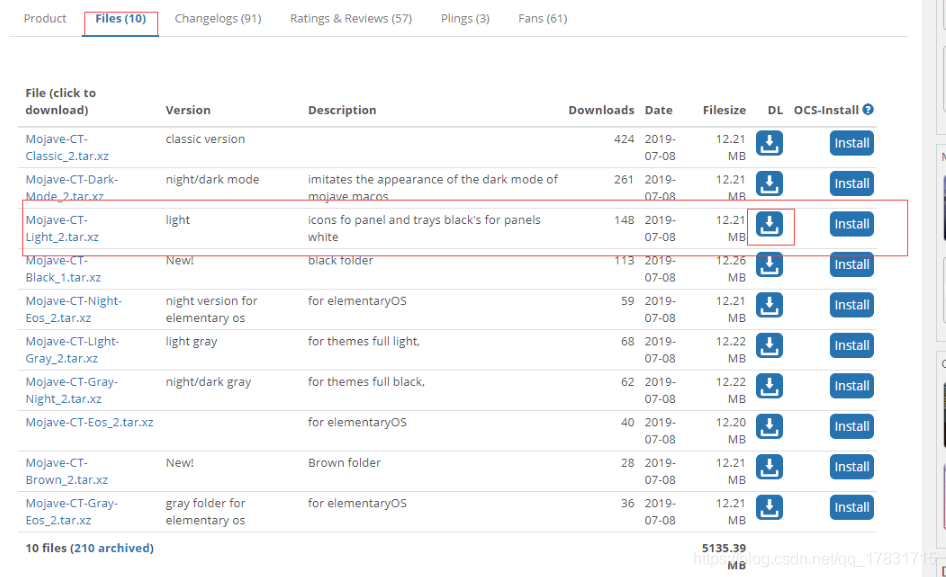Click download icon for Mojave-CT-Black_1 row
The width and height of the screenshot is (946, 577).
click(x=769, y=264)
